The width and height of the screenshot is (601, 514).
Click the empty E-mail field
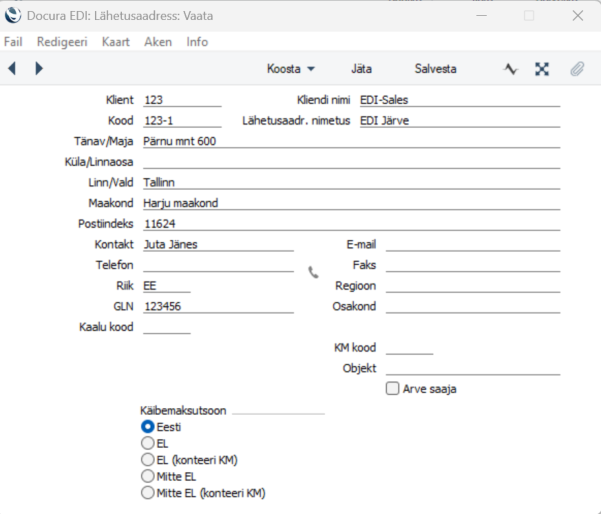(473, 245)
